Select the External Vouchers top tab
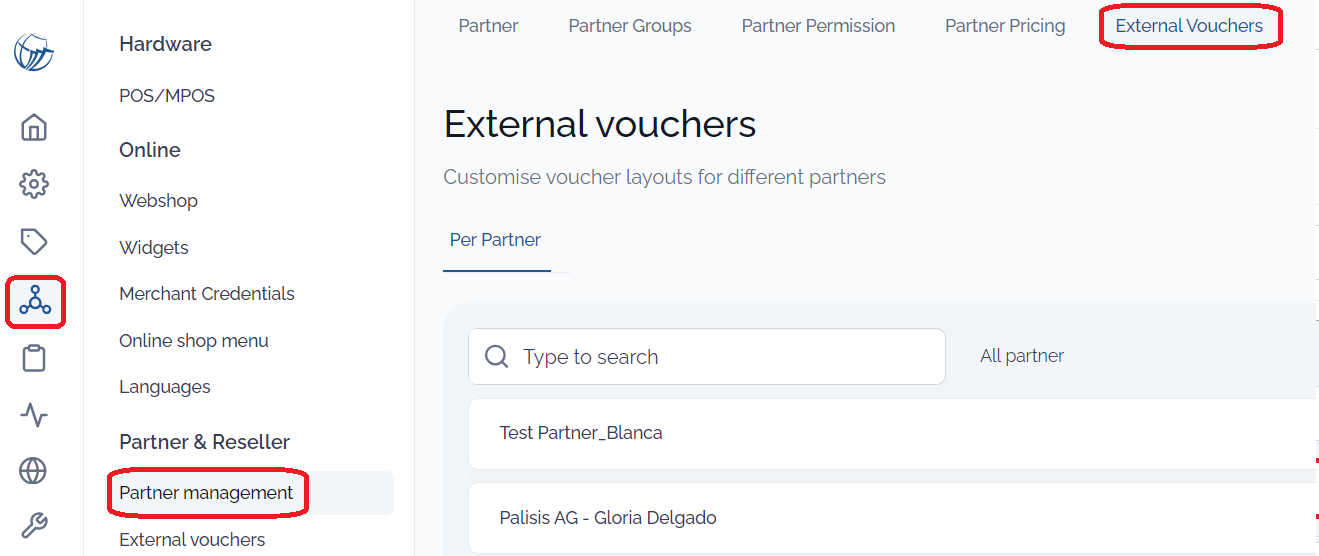 (1189, 26)
